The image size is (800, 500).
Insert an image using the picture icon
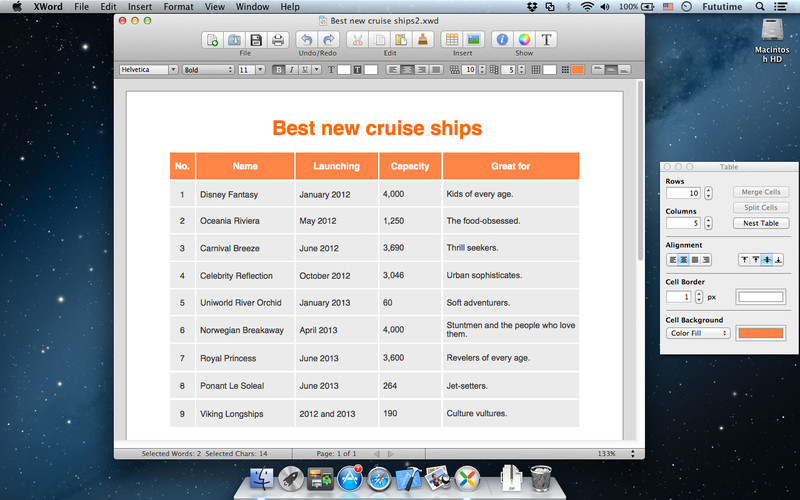pyautogui.click(x=474, y=40)
